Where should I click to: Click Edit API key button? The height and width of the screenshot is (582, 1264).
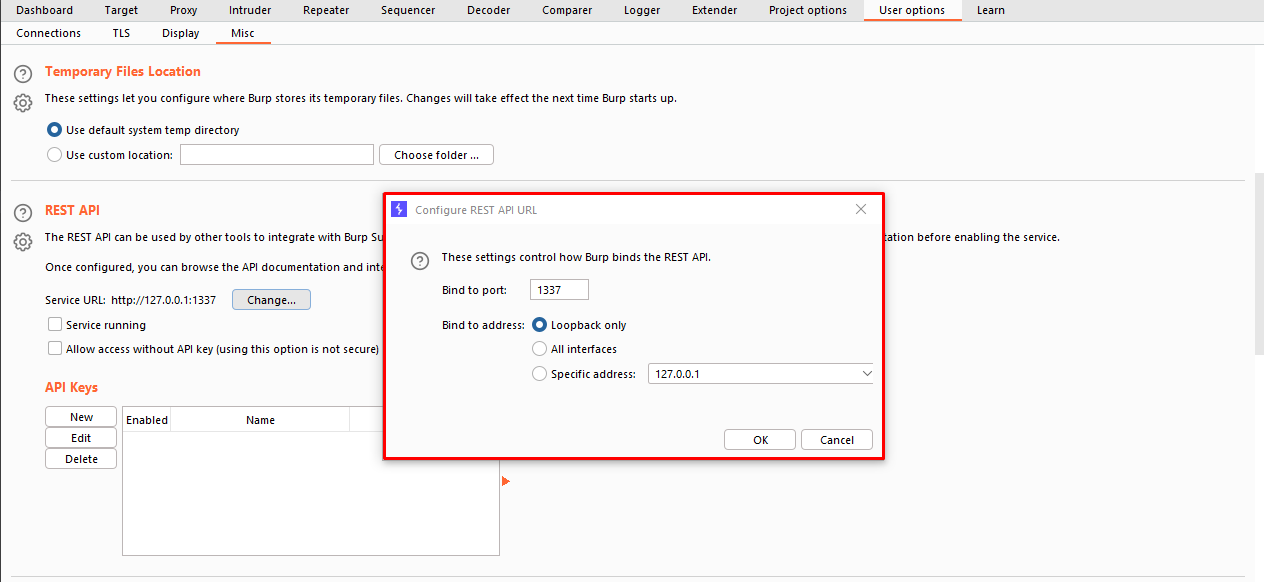tap(81, 438)
